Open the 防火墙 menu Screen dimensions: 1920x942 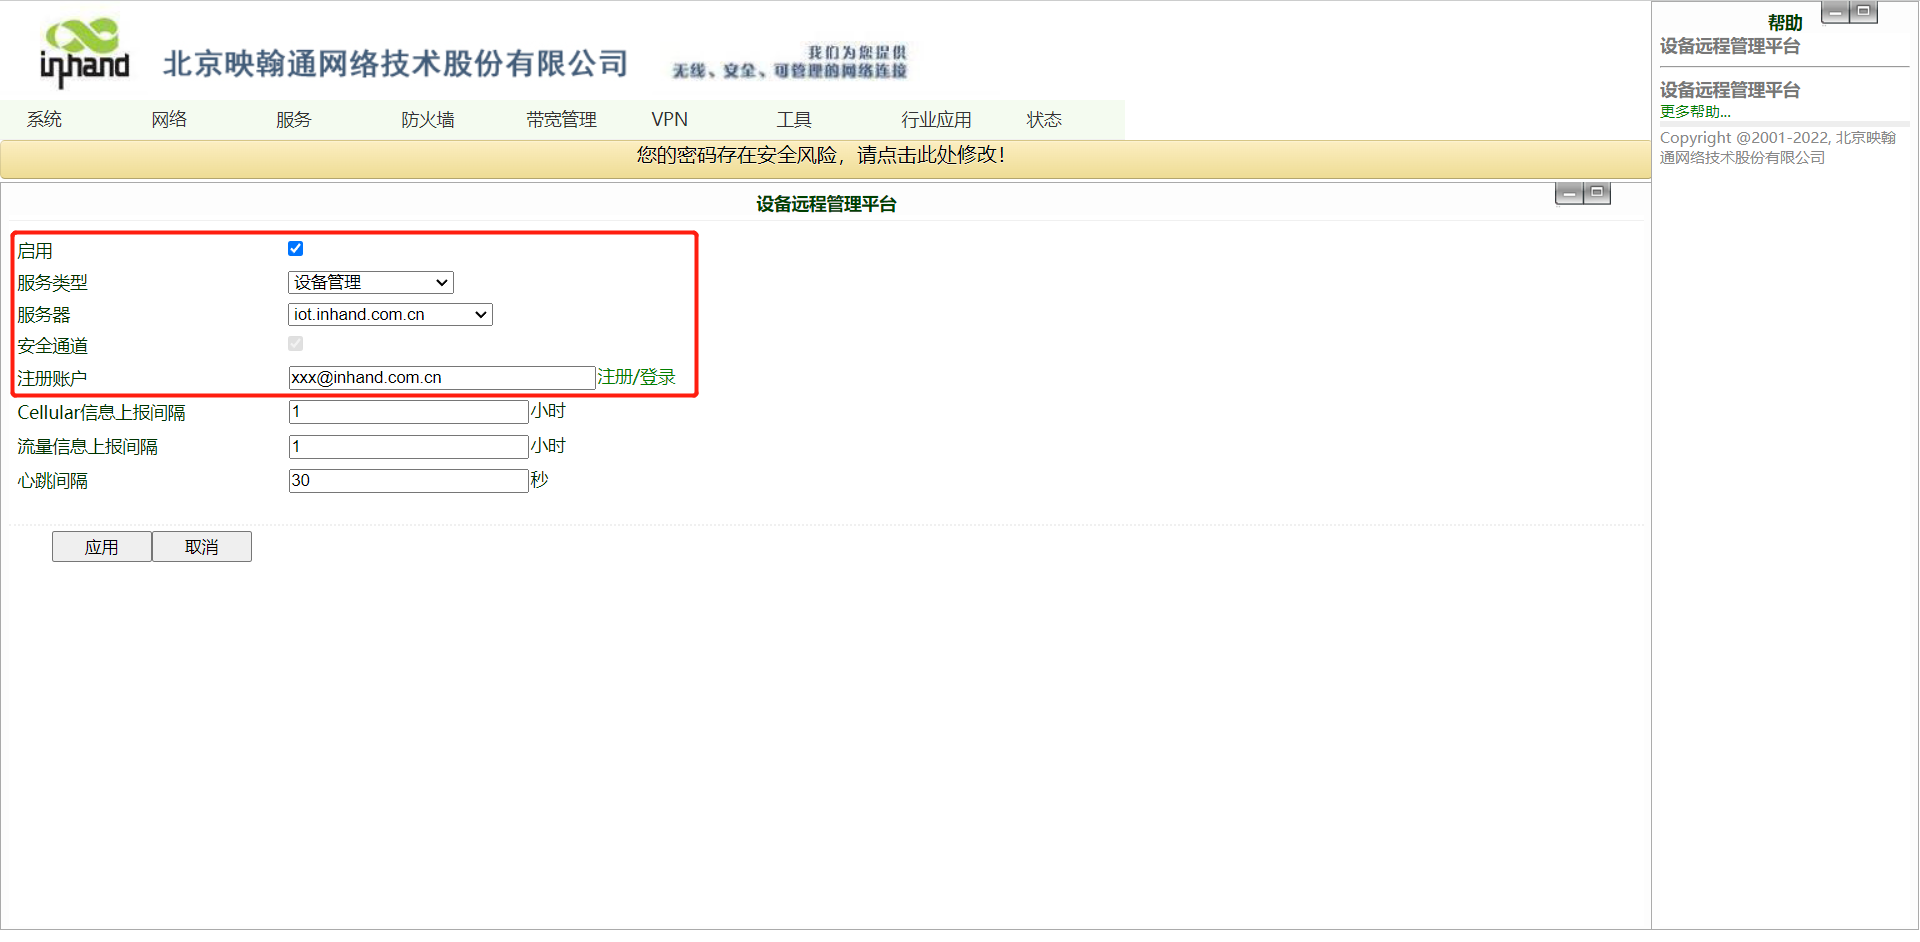[x=428, y=120]
